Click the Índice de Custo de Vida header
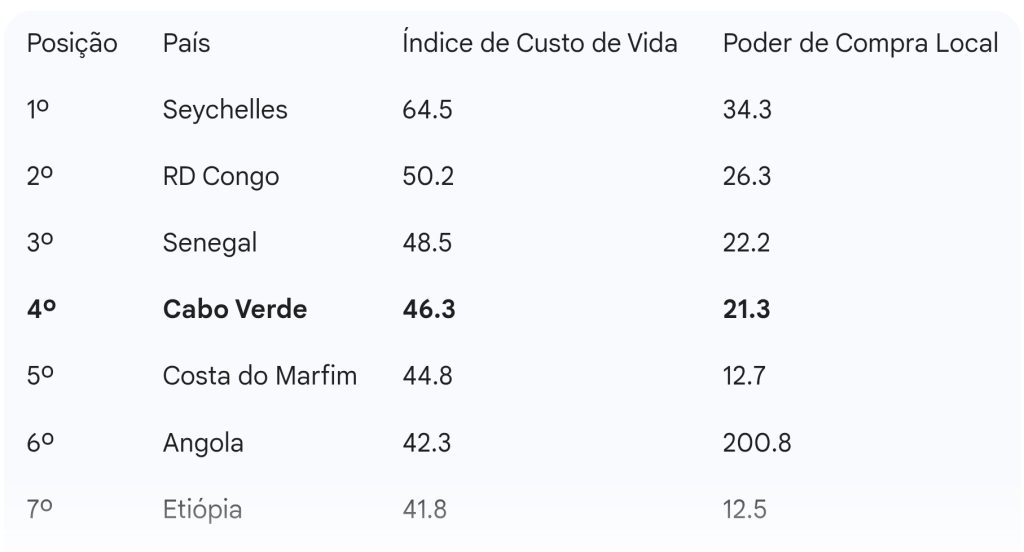Image resolution: width=1024 pixels, height=552 pixels. coord(539,44)
